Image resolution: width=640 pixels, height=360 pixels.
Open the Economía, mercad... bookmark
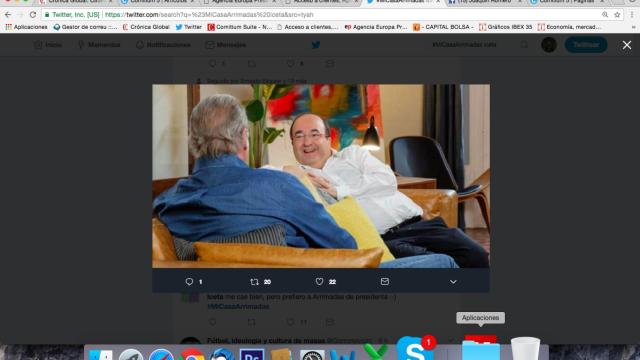click(x=569, y=27)
